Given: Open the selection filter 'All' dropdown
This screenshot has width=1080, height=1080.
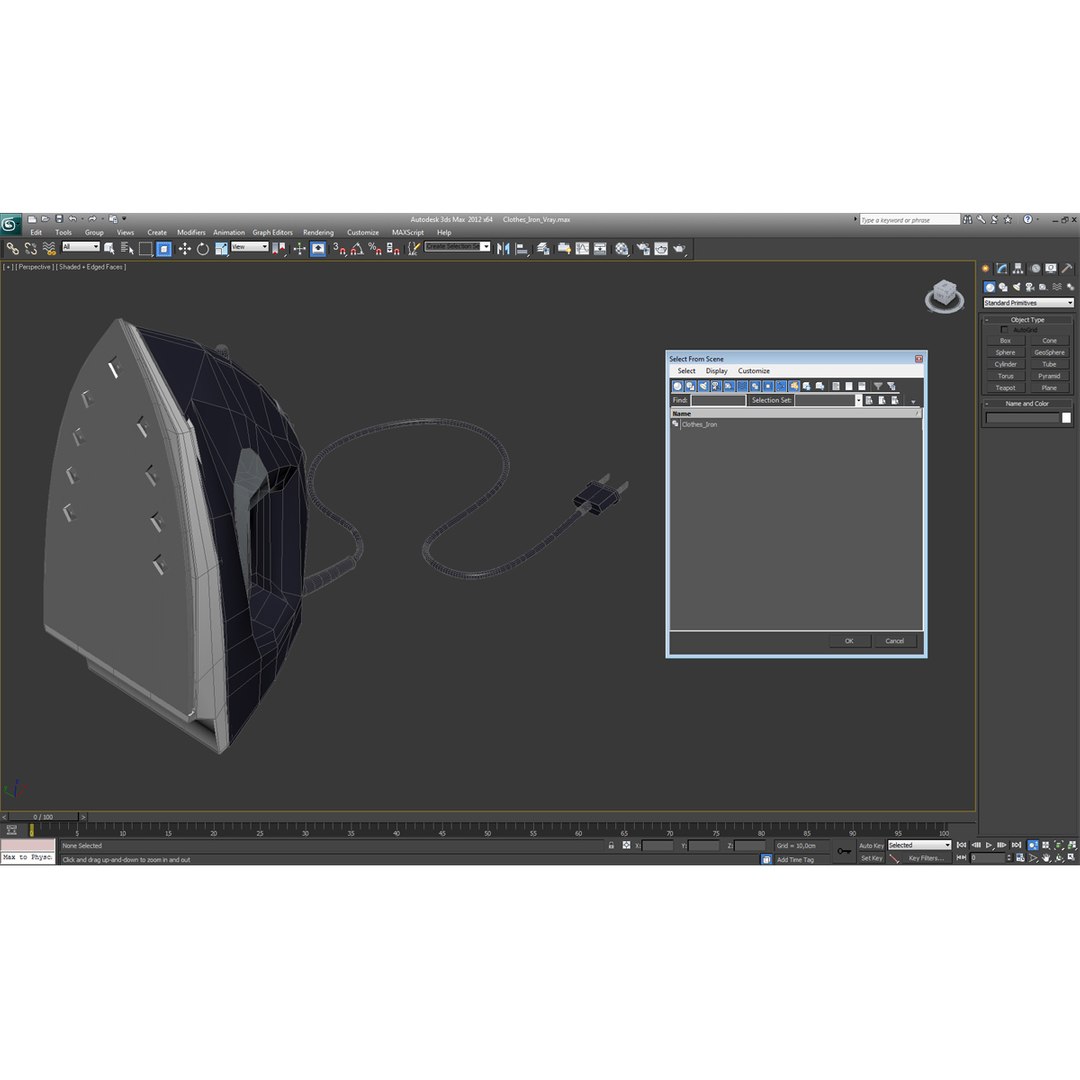Looking at the screenshot, I should click(x=81, y=247).
